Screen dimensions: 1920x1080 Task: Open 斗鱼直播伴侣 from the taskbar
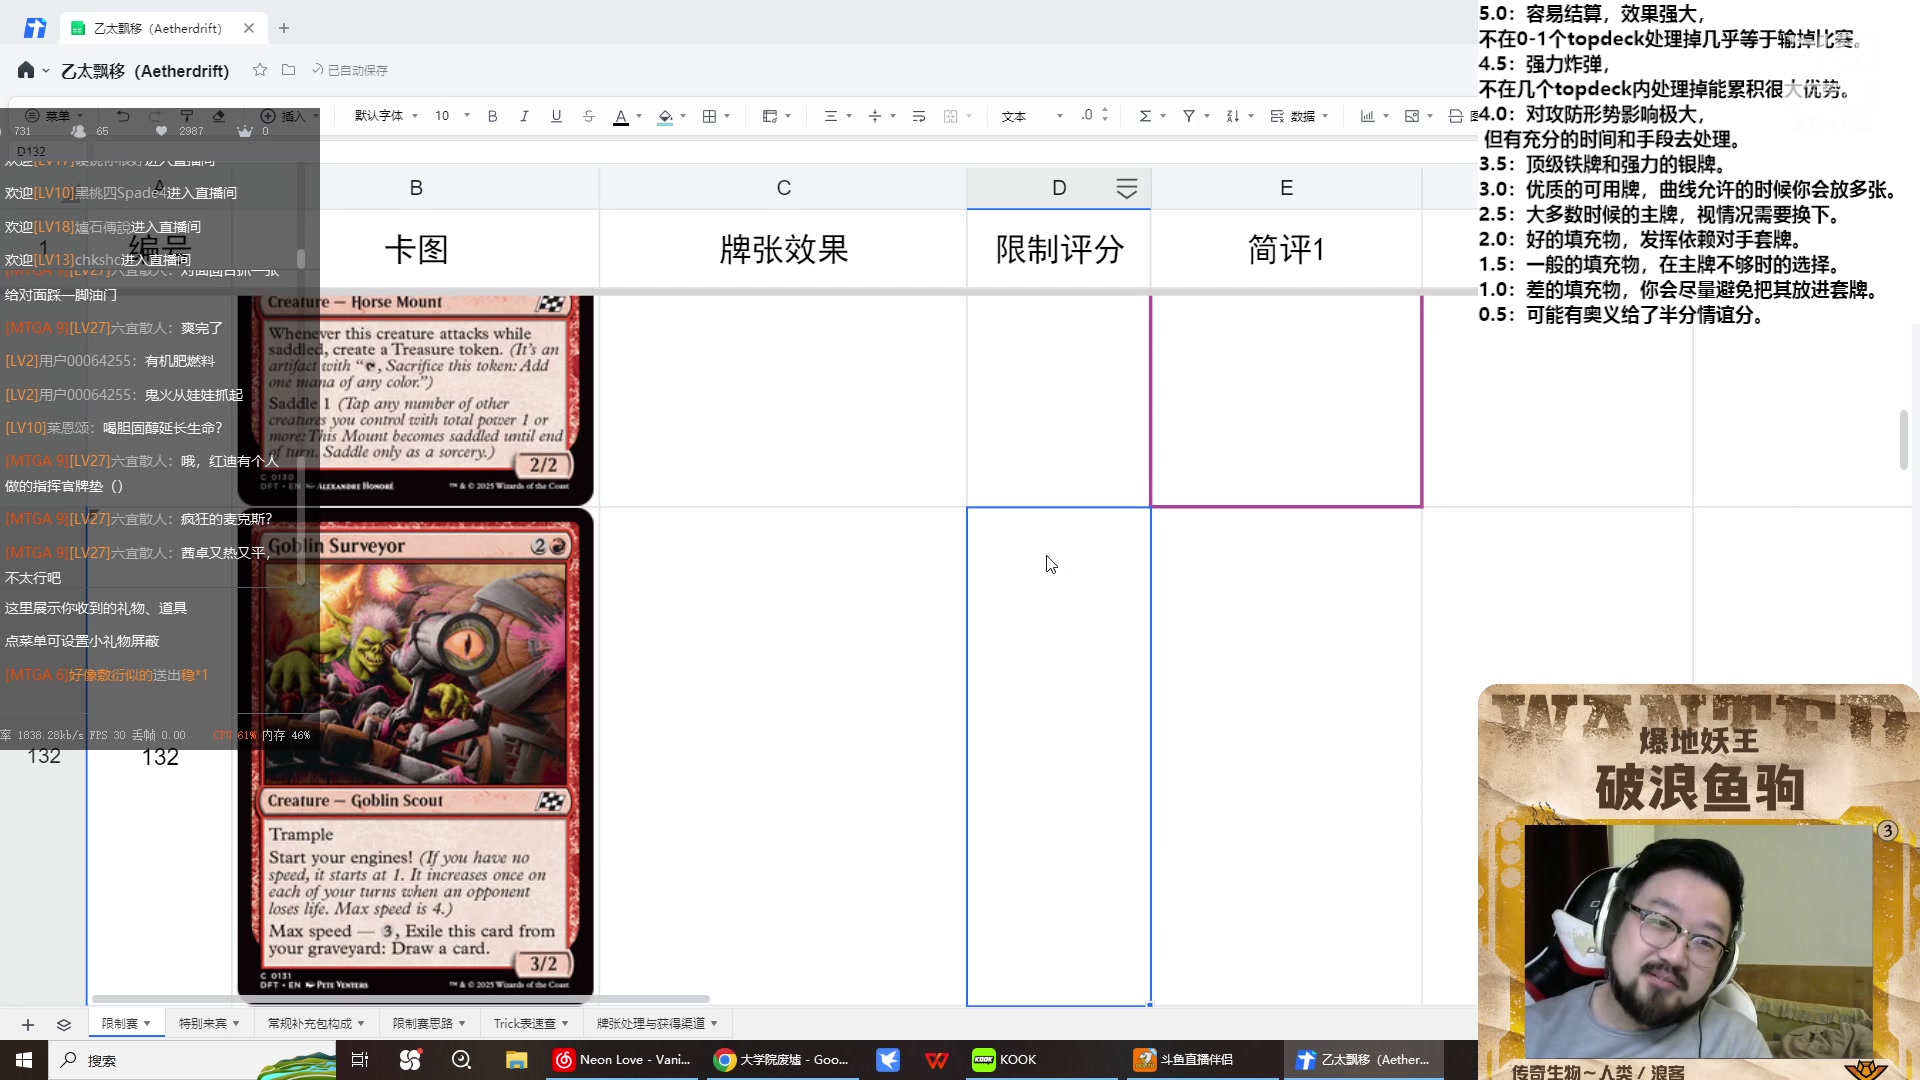coord(1200,1060)
